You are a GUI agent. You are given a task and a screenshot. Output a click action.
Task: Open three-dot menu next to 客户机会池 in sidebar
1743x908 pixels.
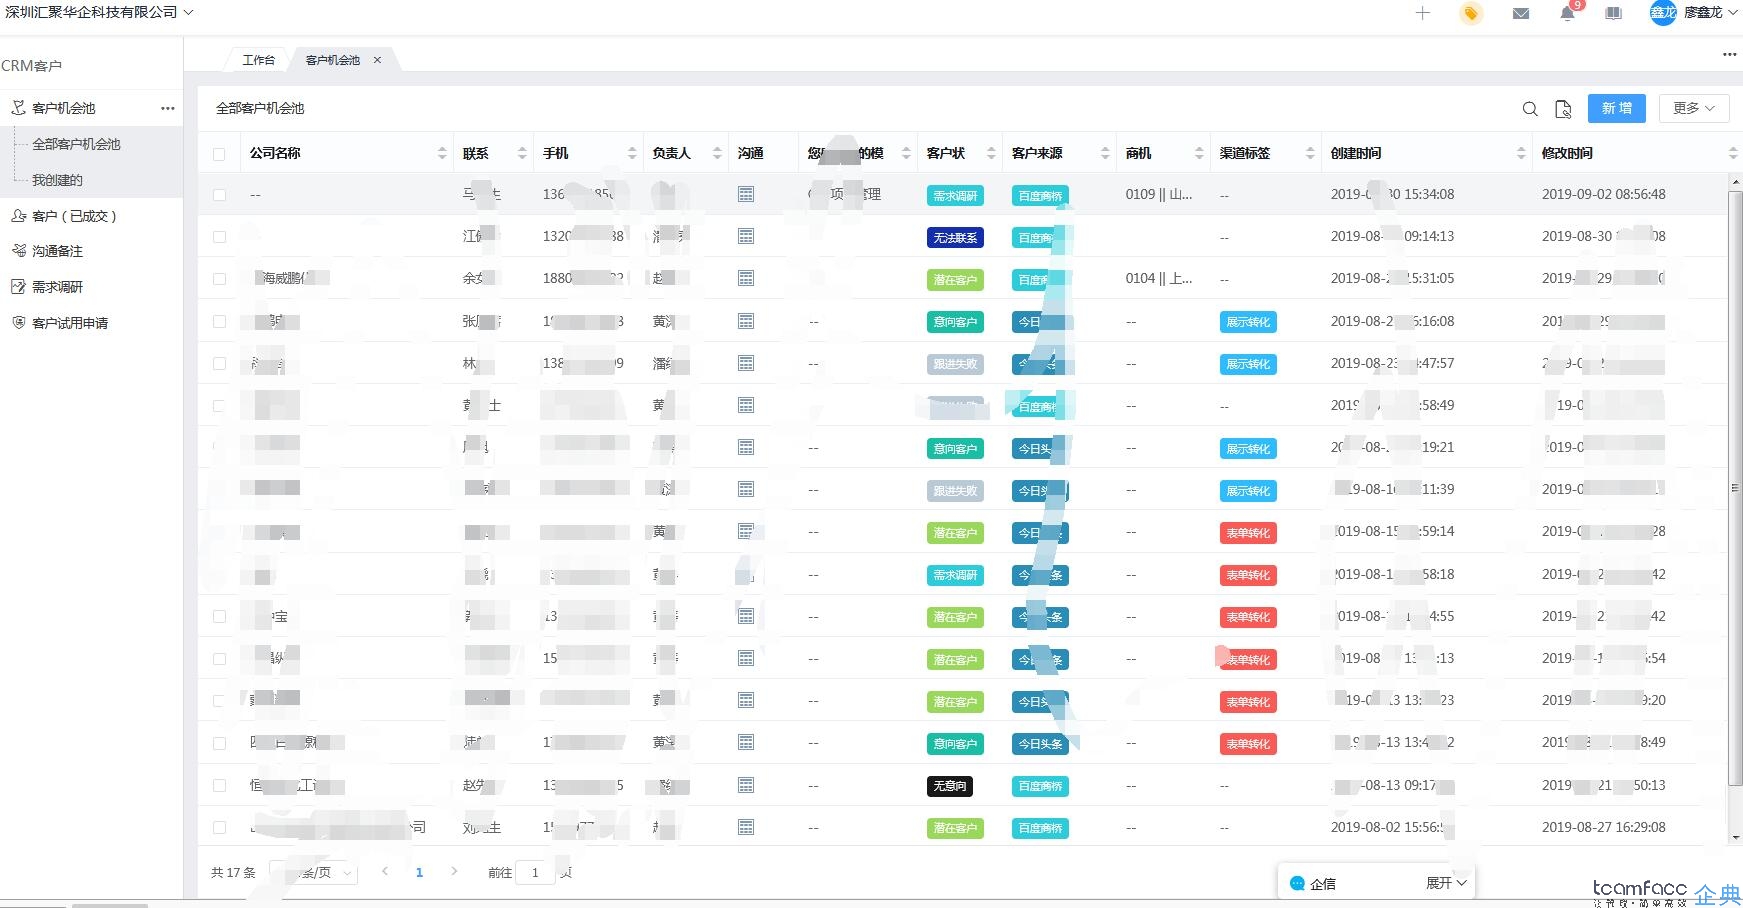pos(168,108)
